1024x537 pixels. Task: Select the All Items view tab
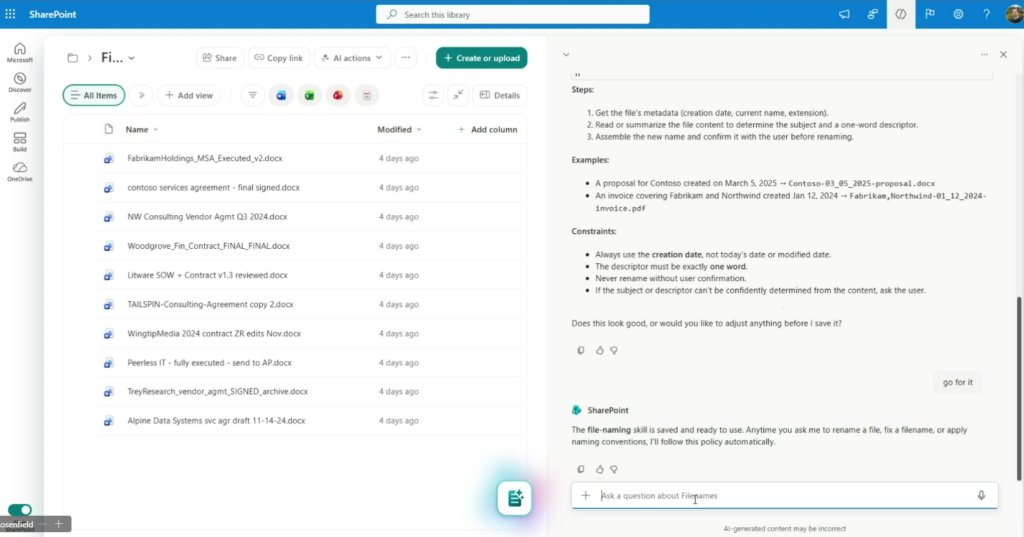pos(94,95)
